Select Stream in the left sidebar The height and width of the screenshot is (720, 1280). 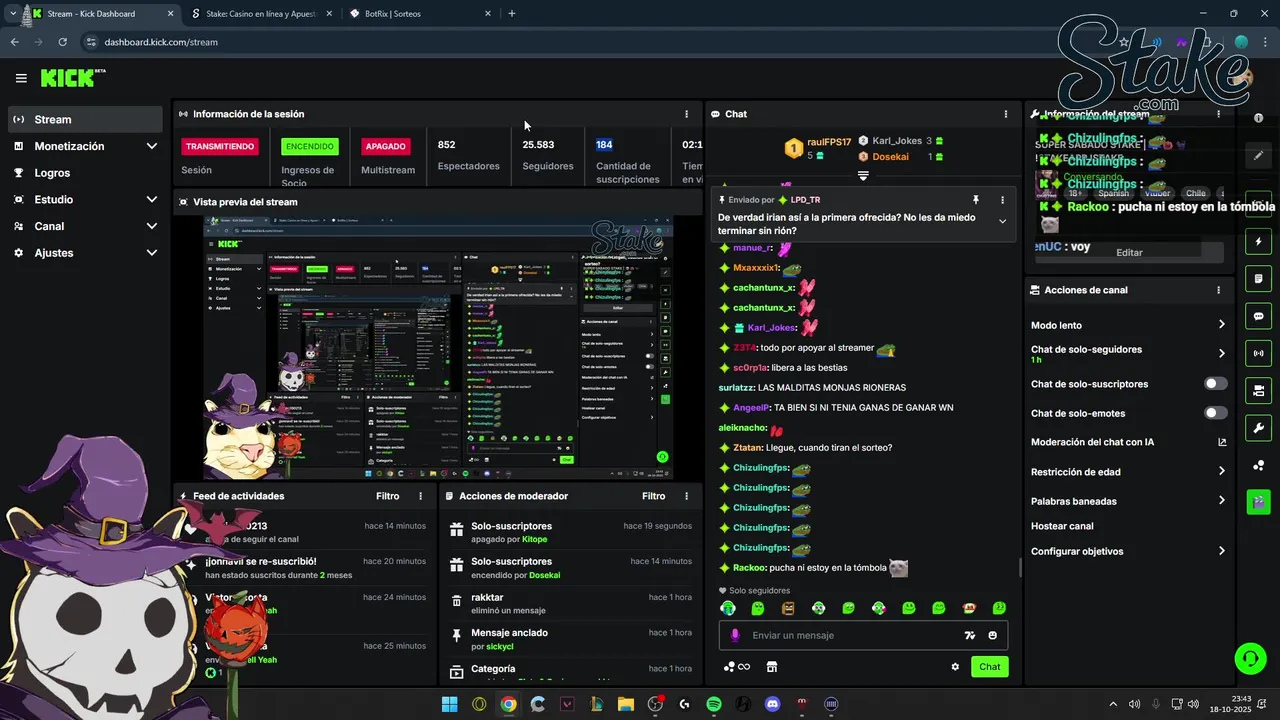85,119
